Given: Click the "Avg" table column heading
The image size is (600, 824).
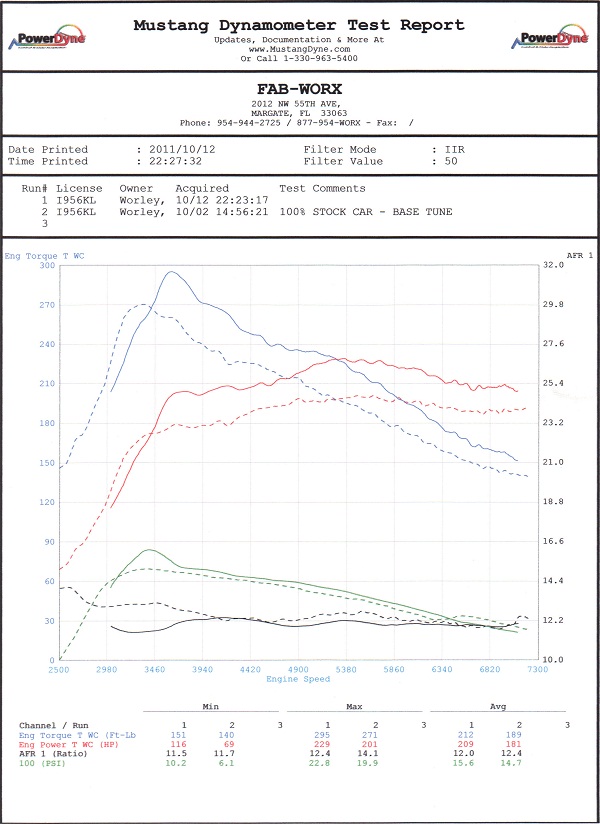Looking at the screenshot, I should 498,707.
